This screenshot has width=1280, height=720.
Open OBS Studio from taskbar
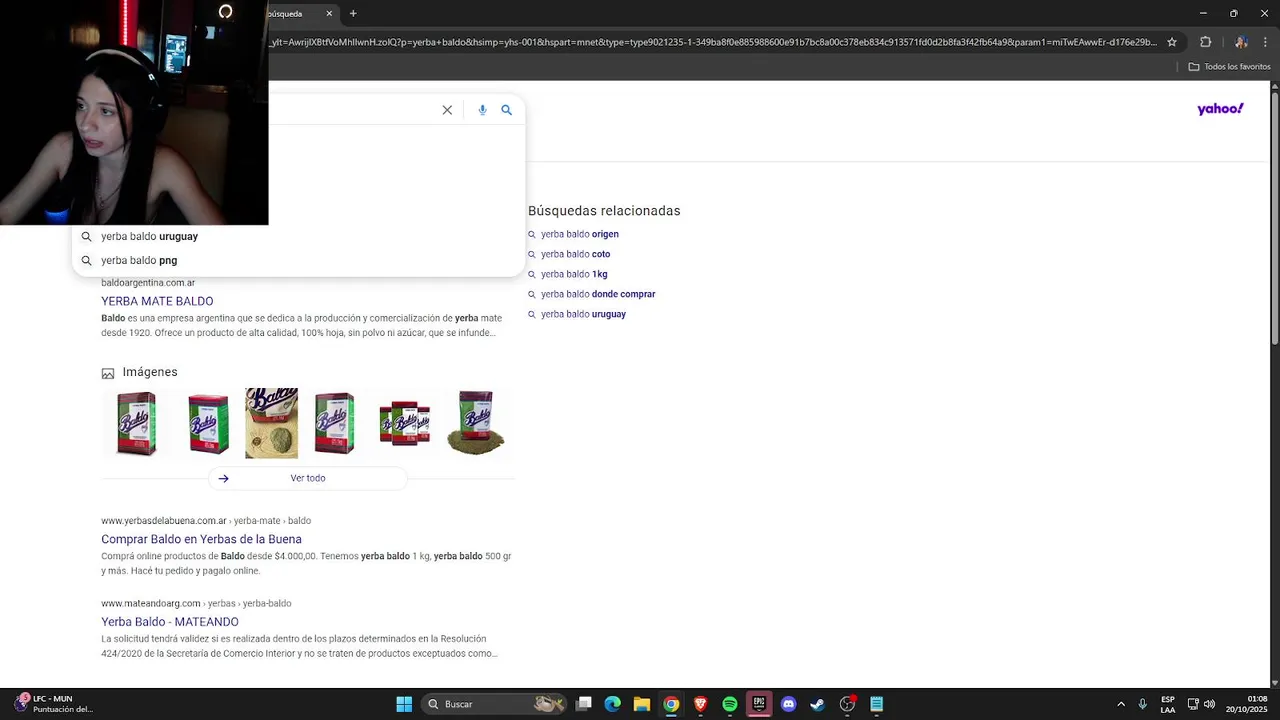pos(847,704)
